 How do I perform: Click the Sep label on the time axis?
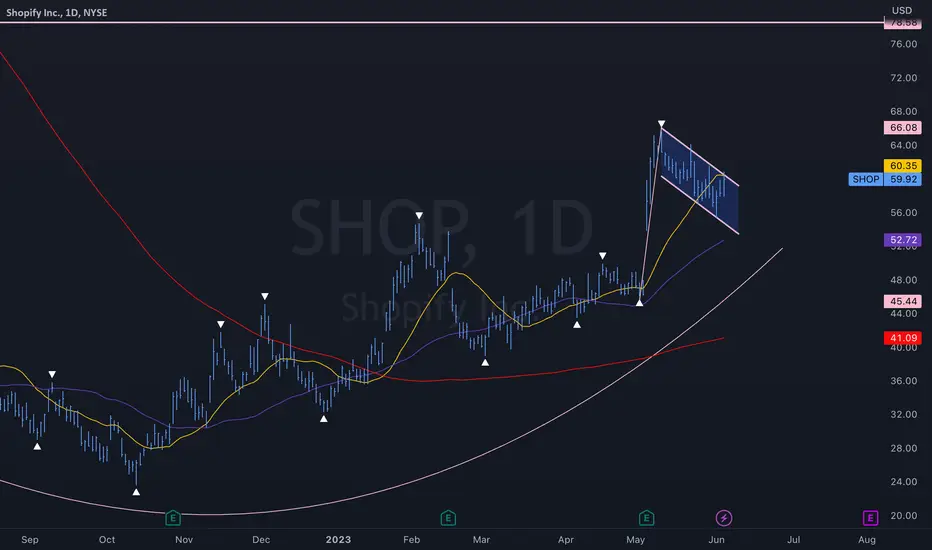[30, 539]
